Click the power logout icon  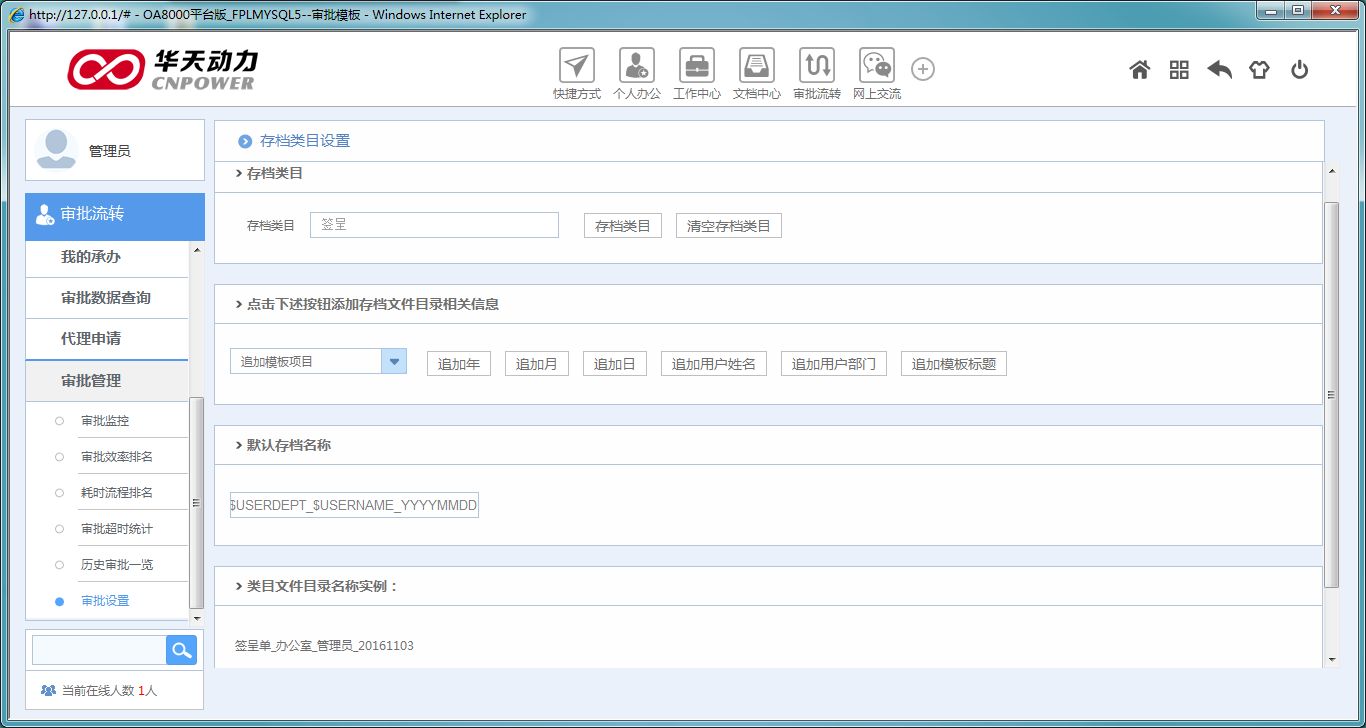point(1299,70)
